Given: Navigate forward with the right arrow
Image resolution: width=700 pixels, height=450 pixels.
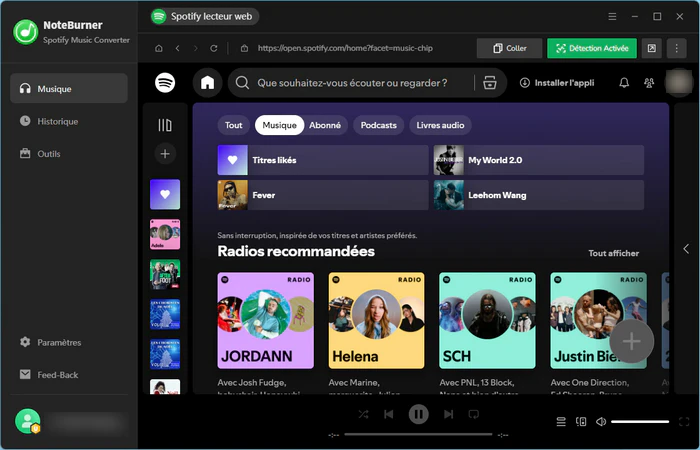Looking at the screenshot, I should tap(196, 48).
